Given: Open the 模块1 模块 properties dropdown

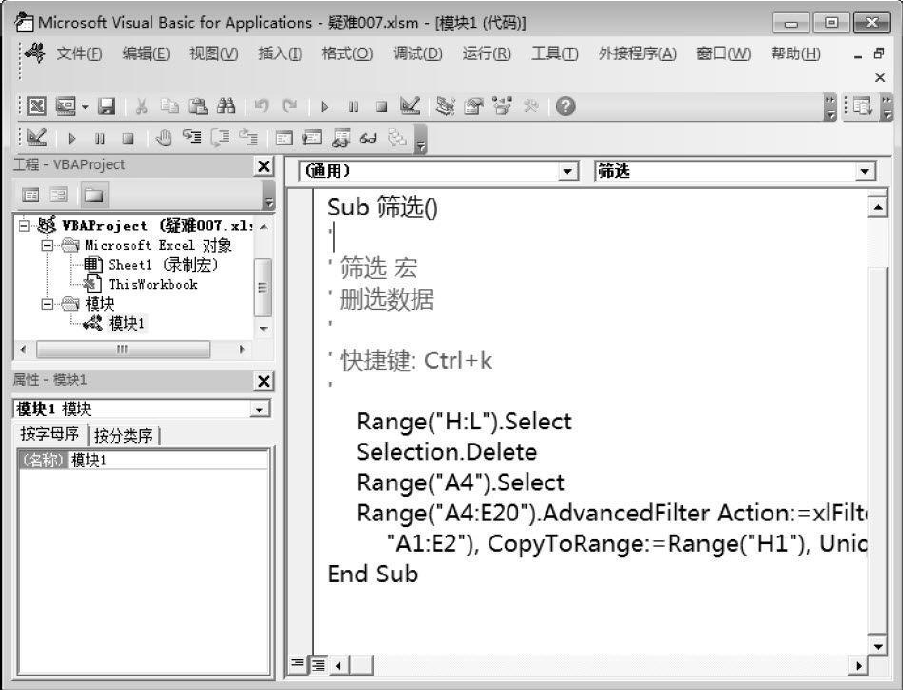Looking at the screenshot, I should (x=259, y=409).
